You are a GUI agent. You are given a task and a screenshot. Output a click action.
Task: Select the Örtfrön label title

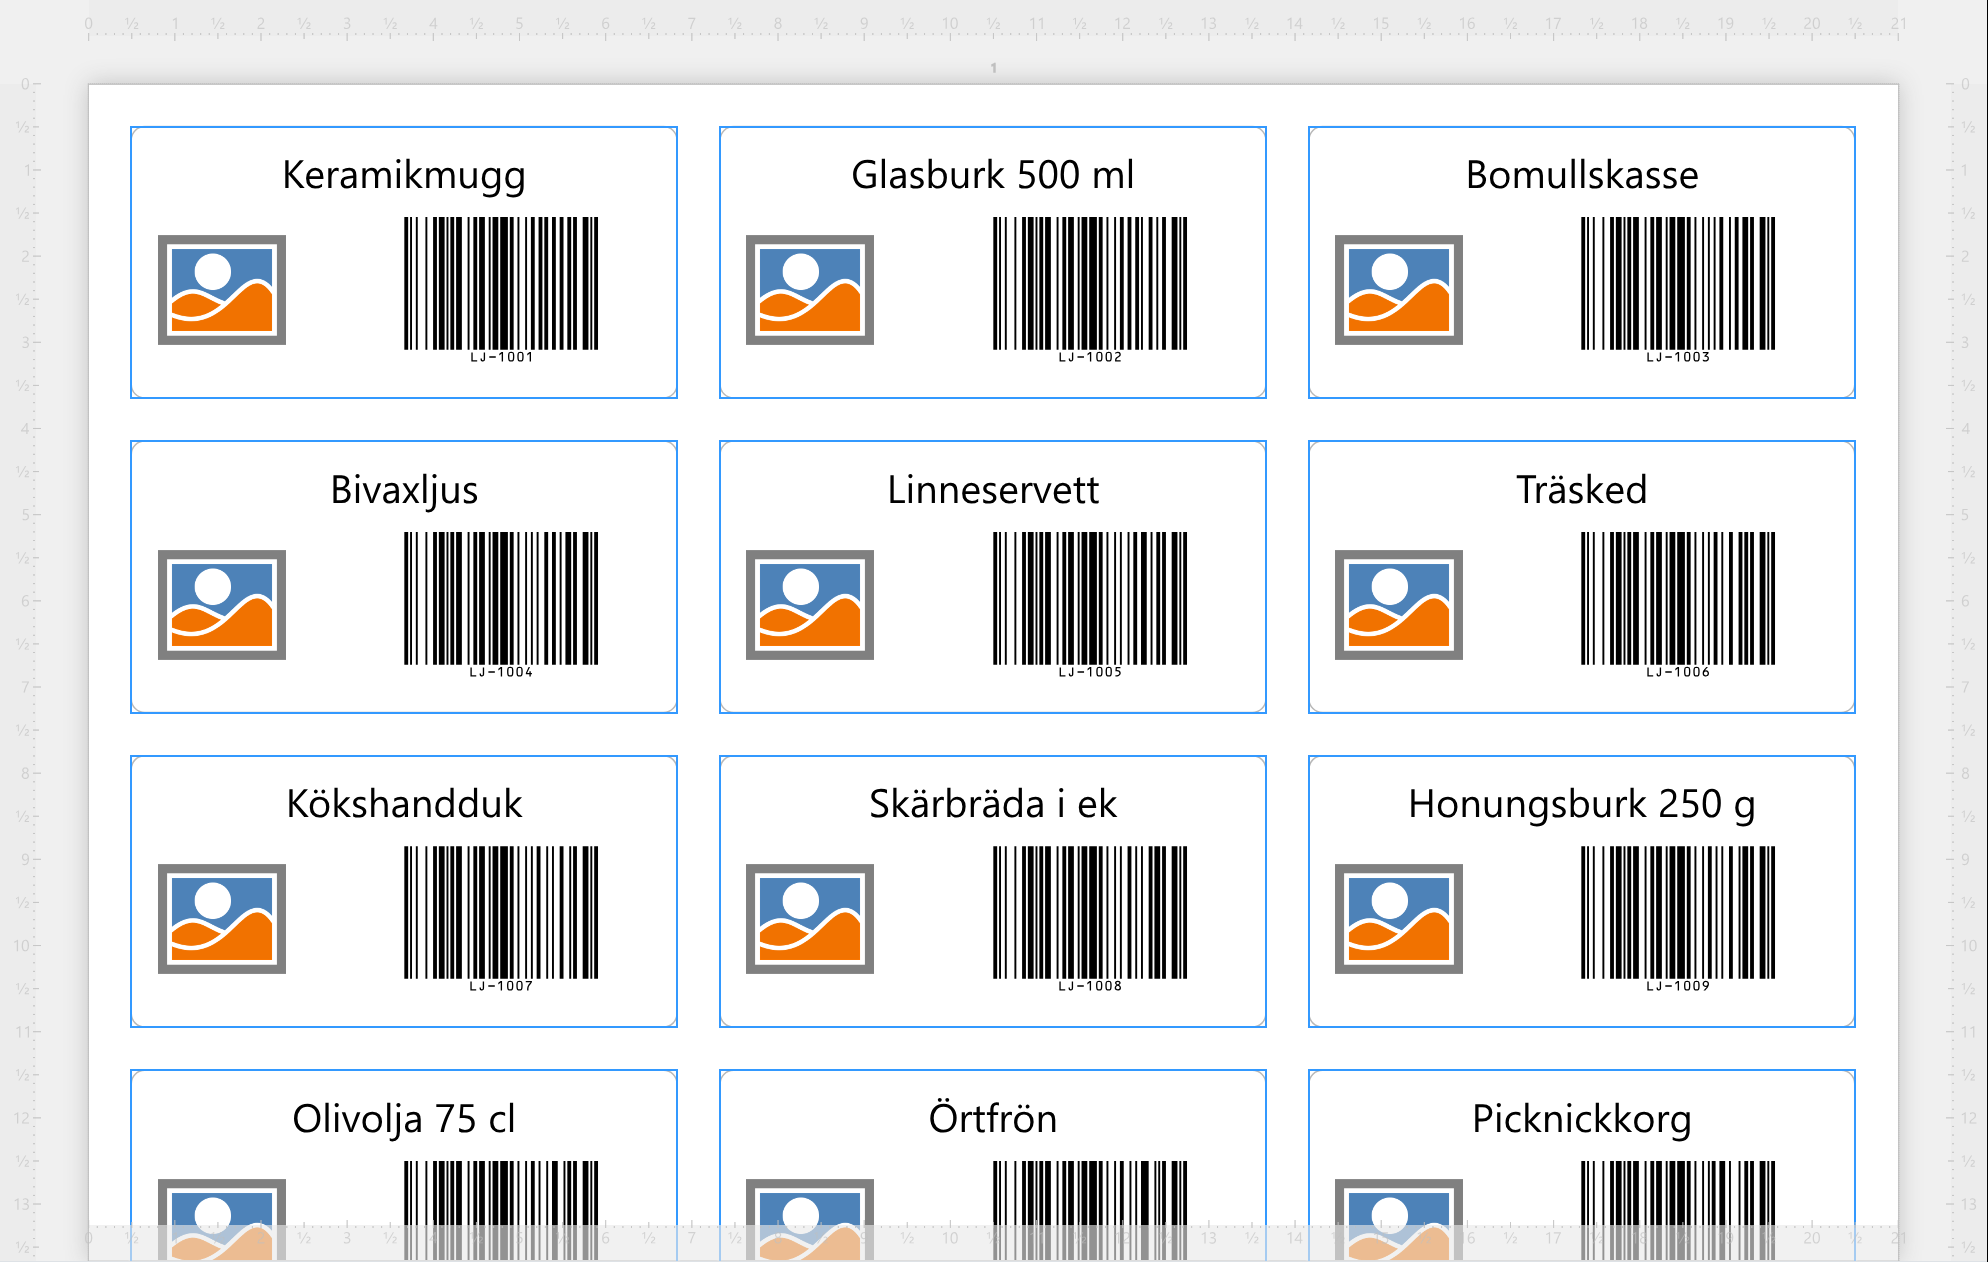tap(993, 1118)
